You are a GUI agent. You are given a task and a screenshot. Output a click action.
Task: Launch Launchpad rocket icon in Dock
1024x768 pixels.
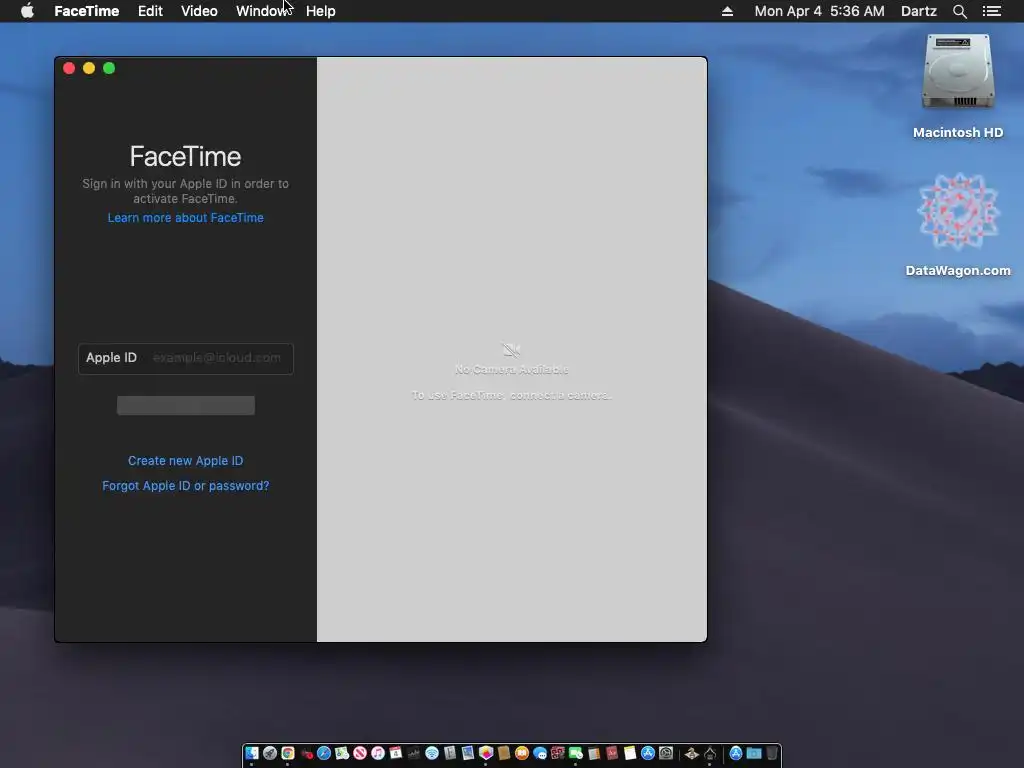(x=270, y=754)
